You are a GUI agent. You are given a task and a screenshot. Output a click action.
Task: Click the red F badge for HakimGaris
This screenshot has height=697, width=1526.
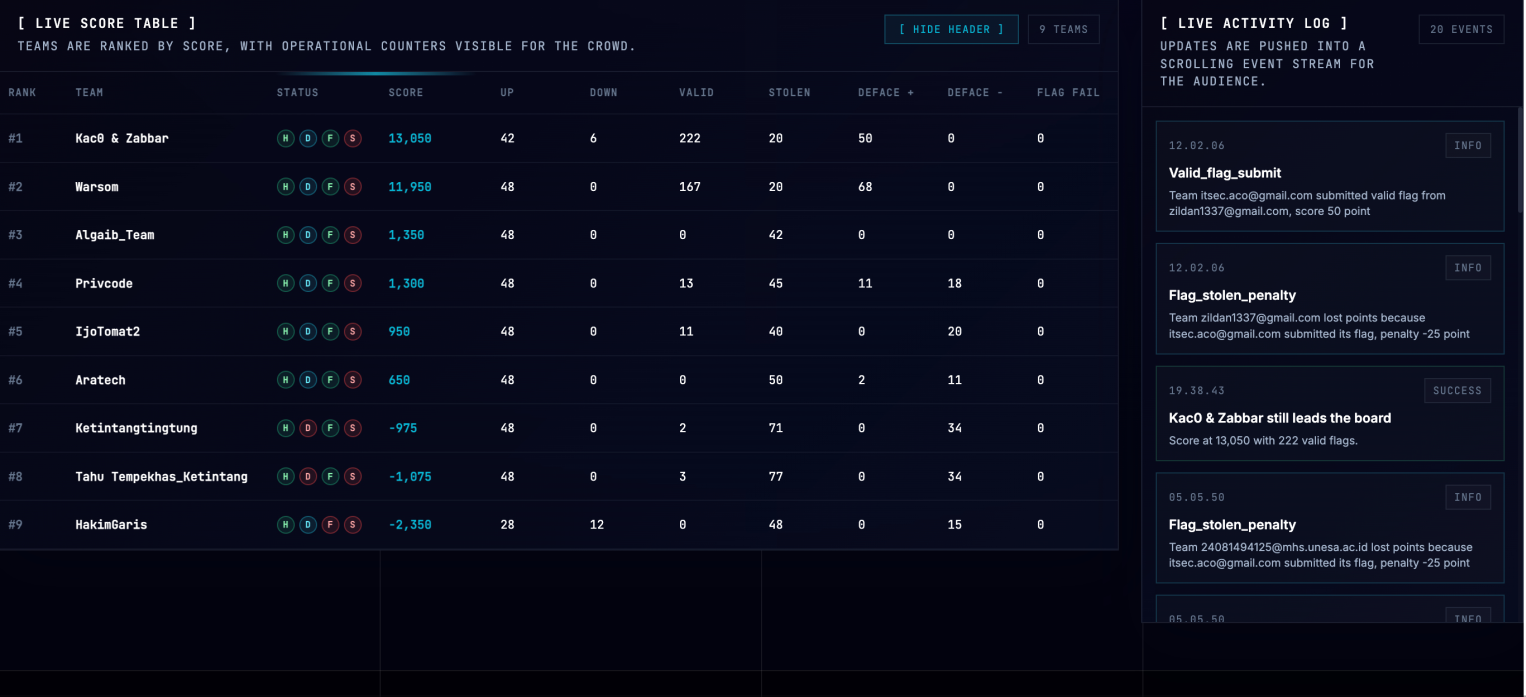tap(330, 525)
